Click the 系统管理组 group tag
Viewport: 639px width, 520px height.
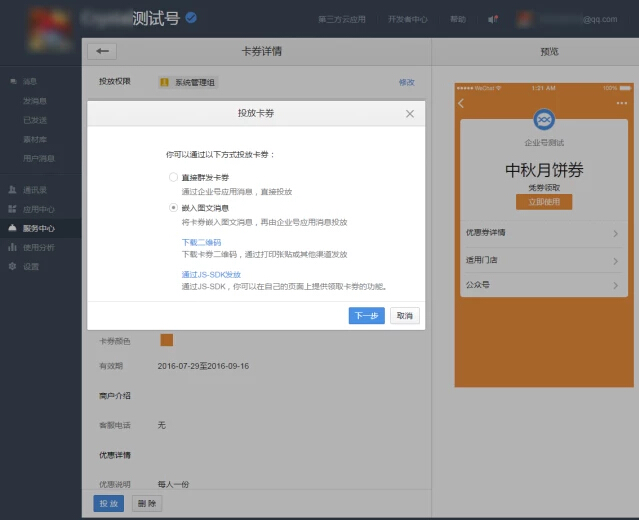tap(188, 82)
